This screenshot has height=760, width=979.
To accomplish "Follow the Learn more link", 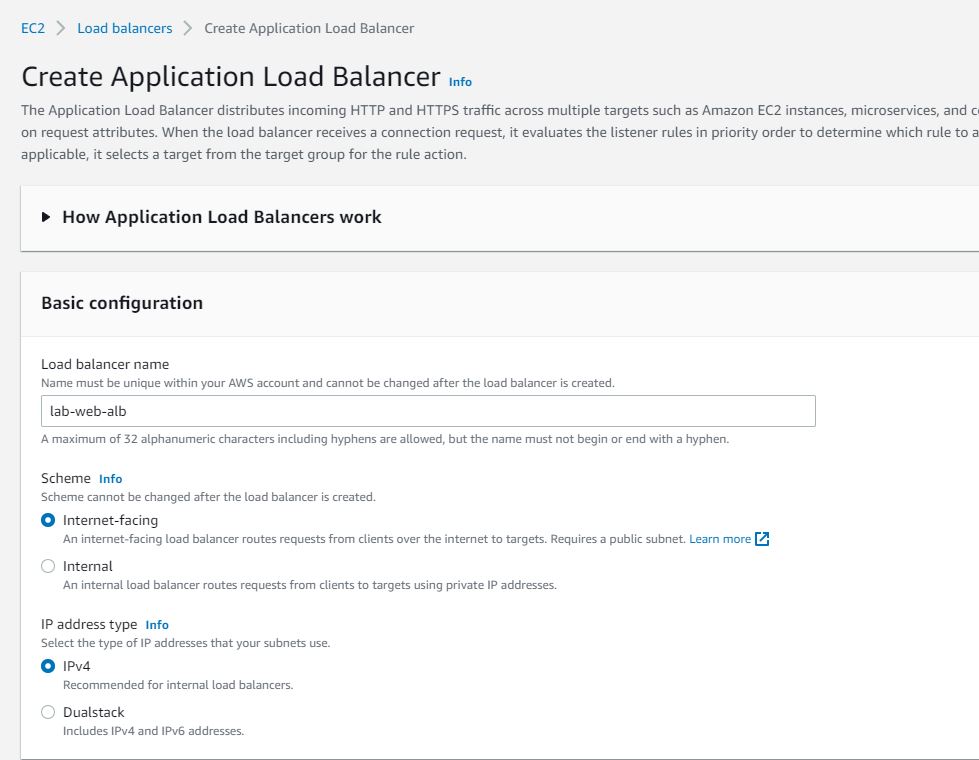I will 719,539.
